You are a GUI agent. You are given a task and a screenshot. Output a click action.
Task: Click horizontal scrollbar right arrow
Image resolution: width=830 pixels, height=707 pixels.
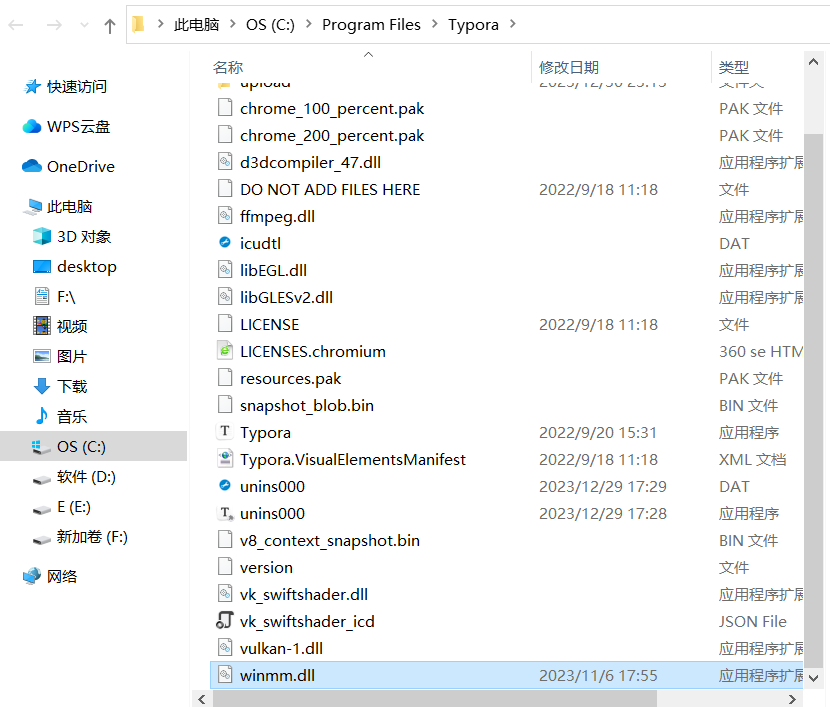click(792, 699)
